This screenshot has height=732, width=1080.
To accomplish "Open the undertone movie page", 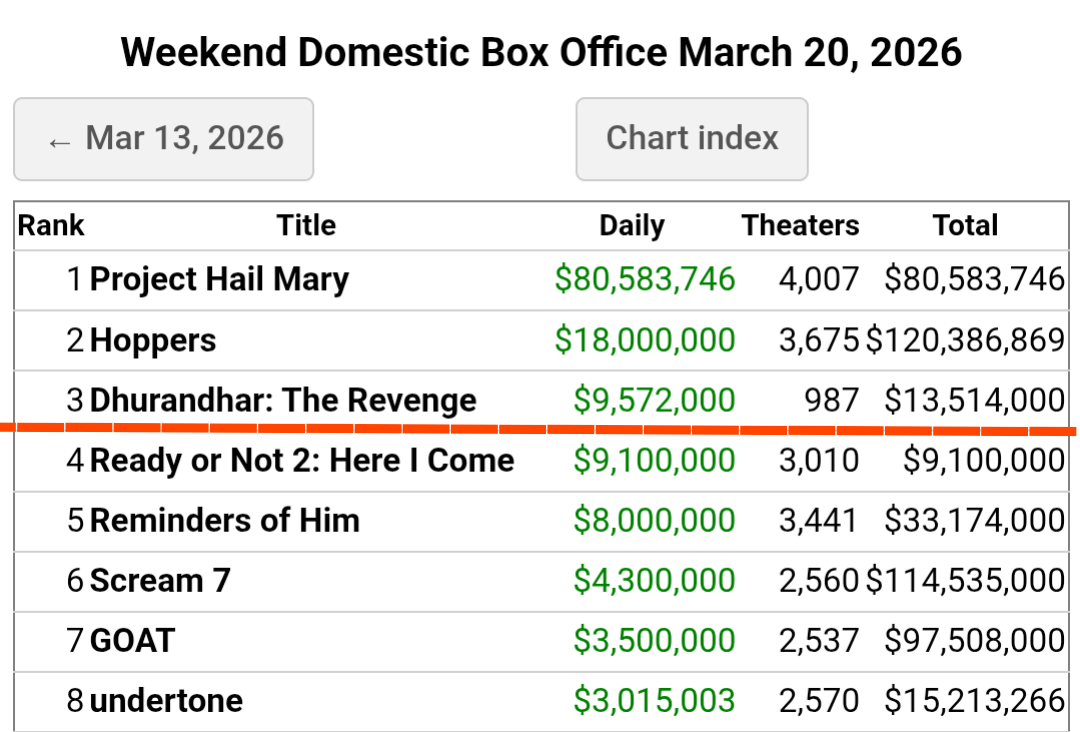I will point(166,700).
